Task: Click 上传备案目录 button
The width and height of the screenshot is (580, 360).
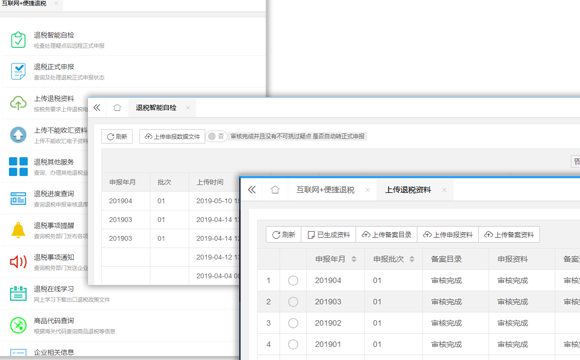Action: click(x=387, y=235)
